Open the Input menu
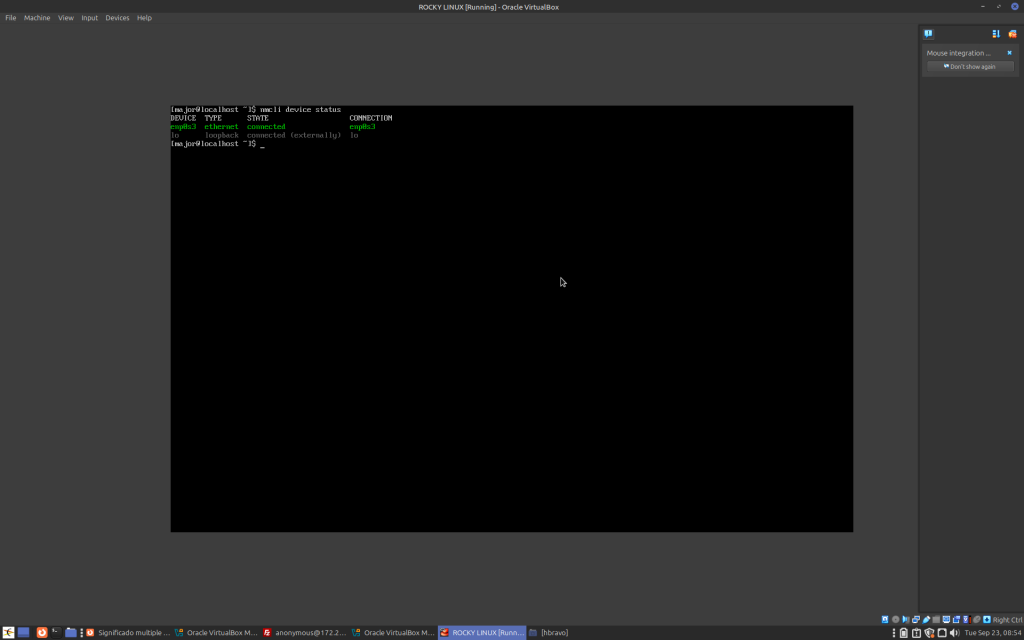The image size is (1024, 640). [90, 18]
